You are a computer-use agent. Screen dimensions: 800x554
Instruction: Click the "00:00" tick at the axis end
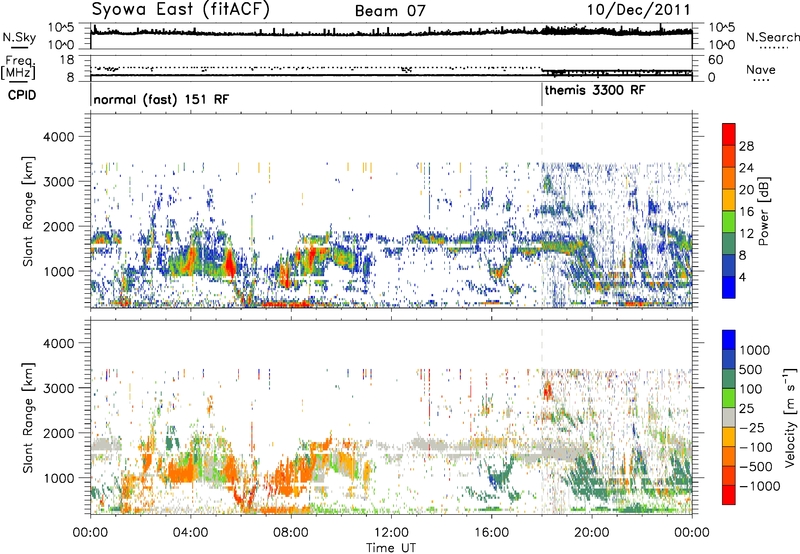coord(691,533)
